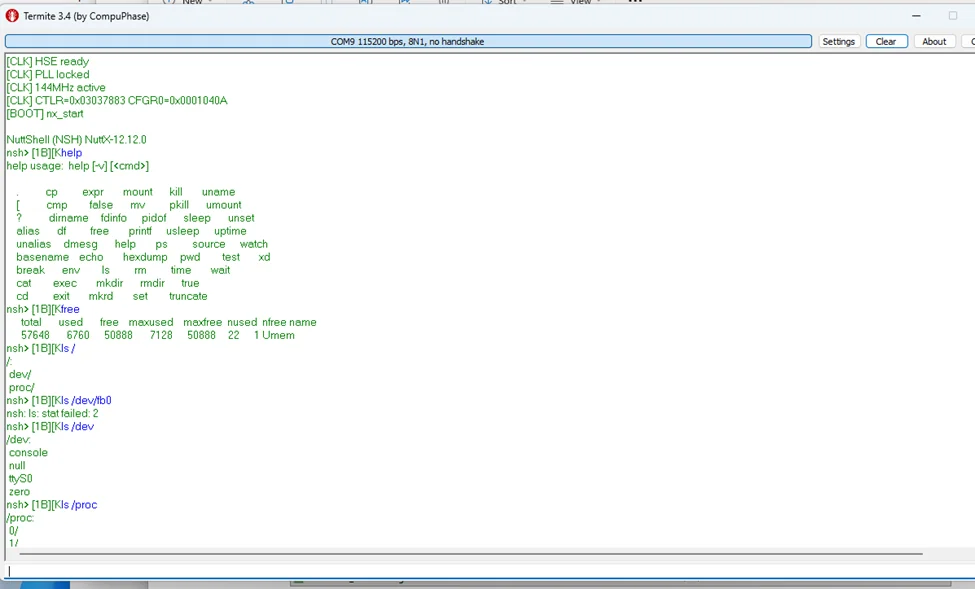The height and width of the screenshot is (589, 975).
Task: Open the Settings dialog
Action: [x=838, y=42]
